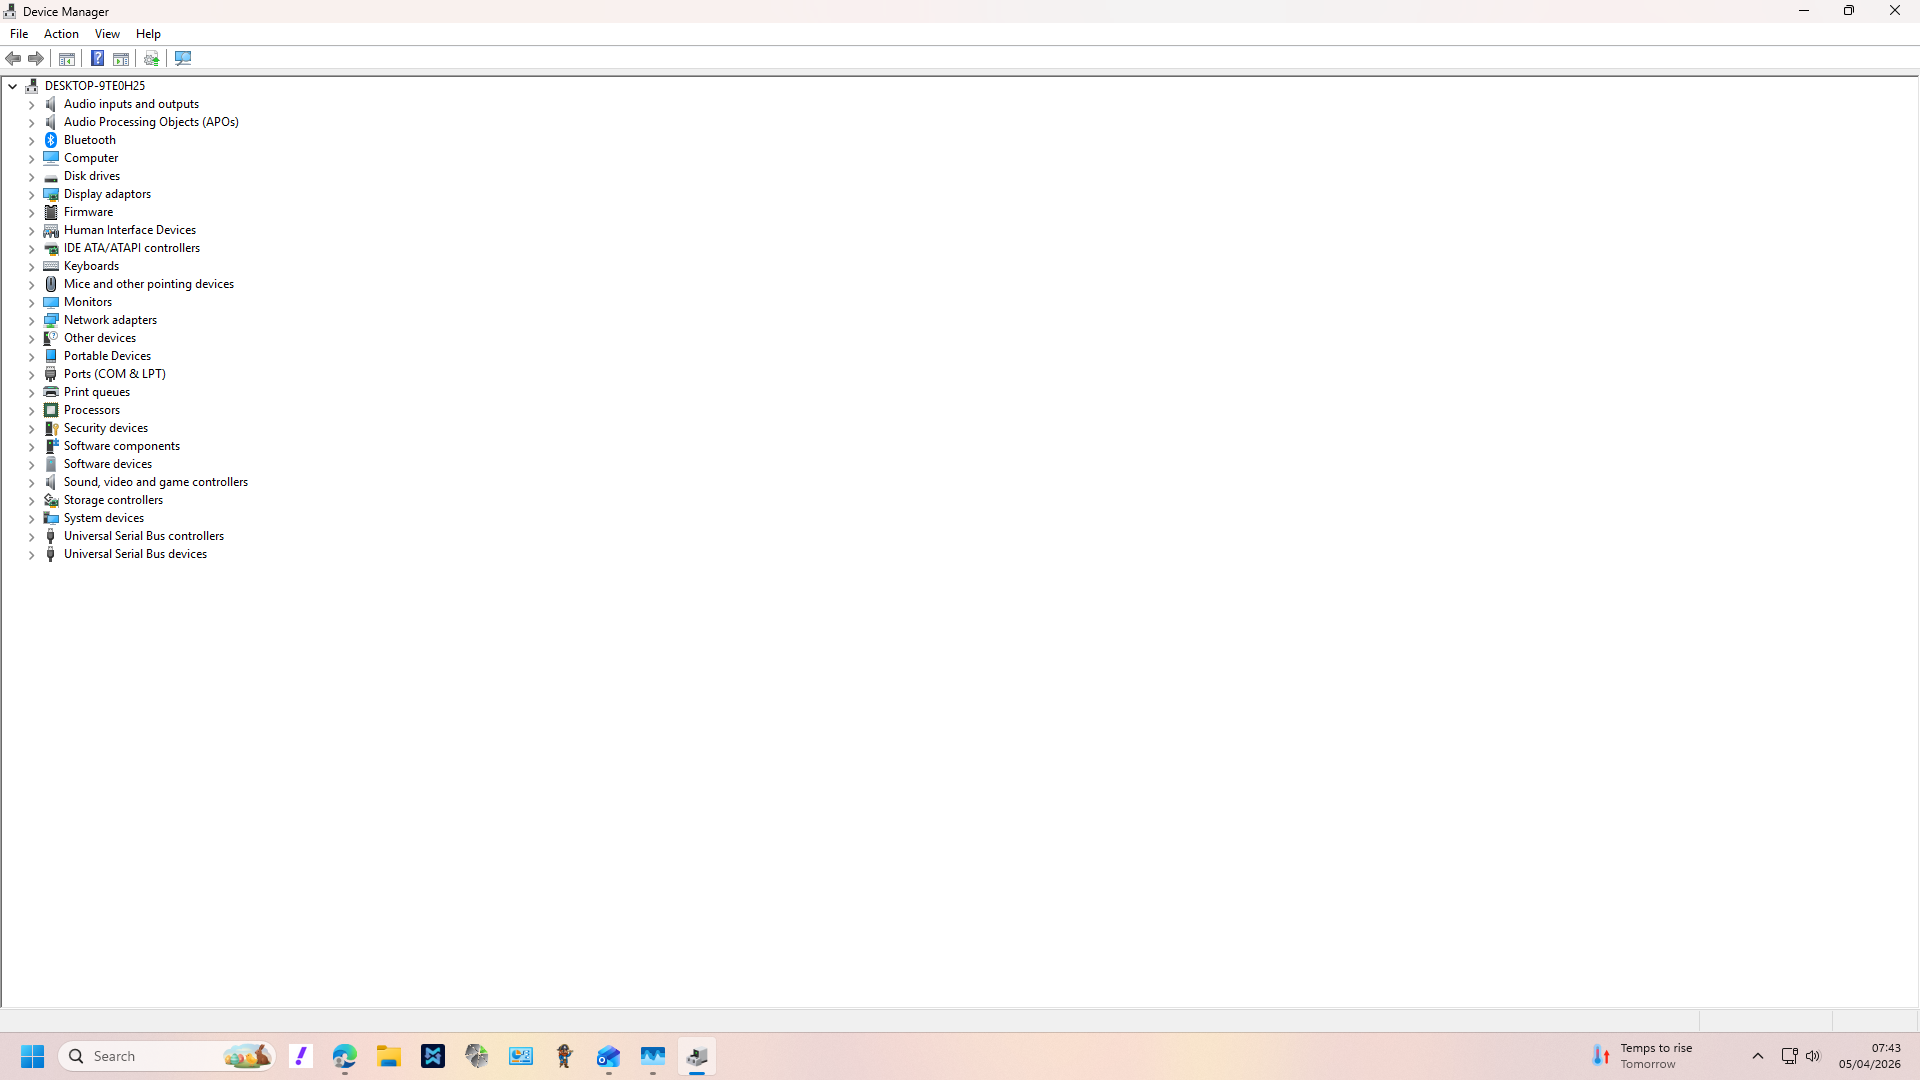Viewport: 1920px width, 1080px height.
Task: Click Scan for hardware changes toolbar icon
Action: point(183,58)
